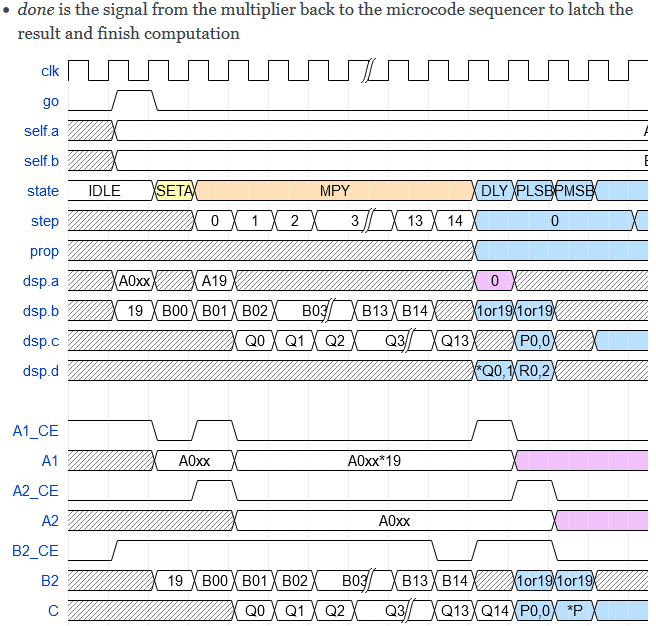Select the go signal label
Screen dimensions: 656x626
[51, 101]
